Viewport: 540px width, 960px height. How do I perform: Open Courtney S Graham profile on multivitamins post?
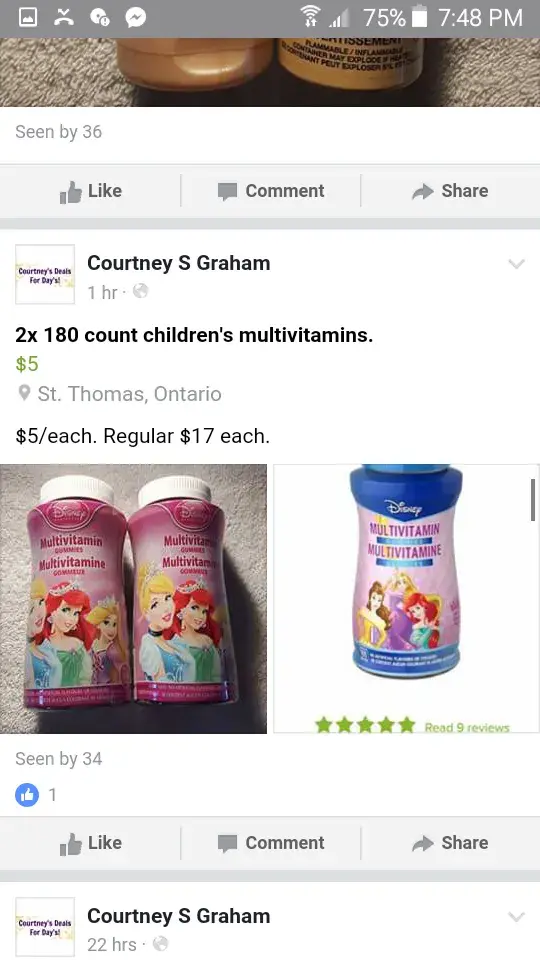[x=179, y=263]
